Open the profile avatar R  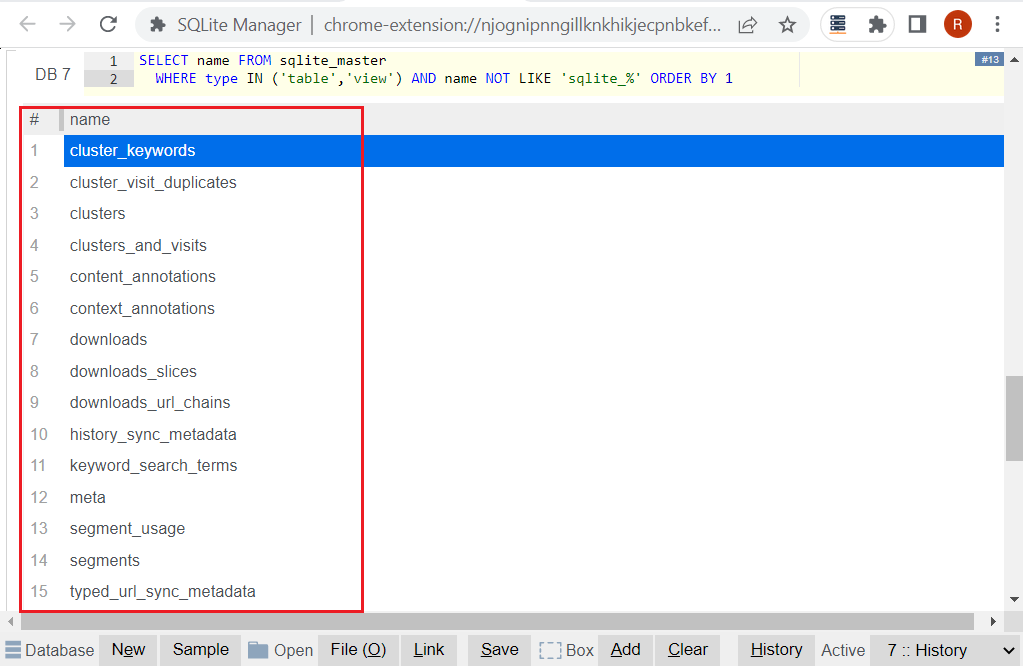(957, 24)
